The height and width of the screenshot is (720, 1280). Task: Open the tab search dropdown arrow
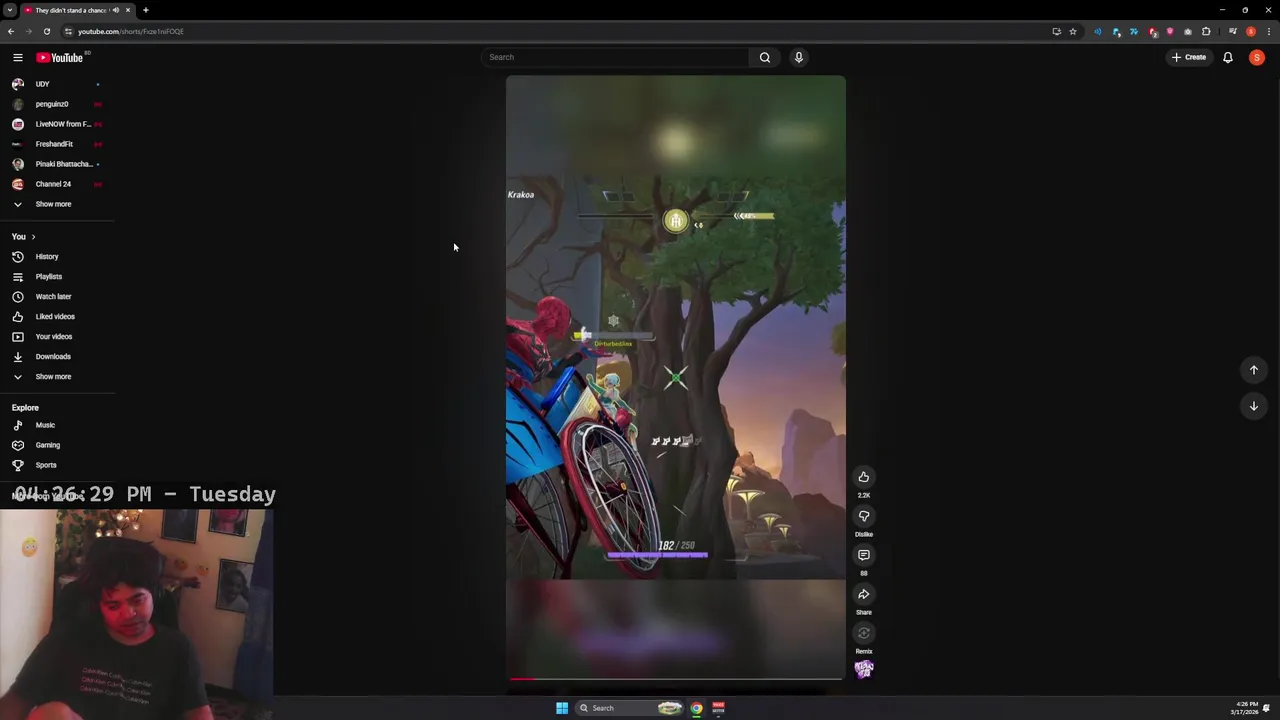tap(10, 10)
